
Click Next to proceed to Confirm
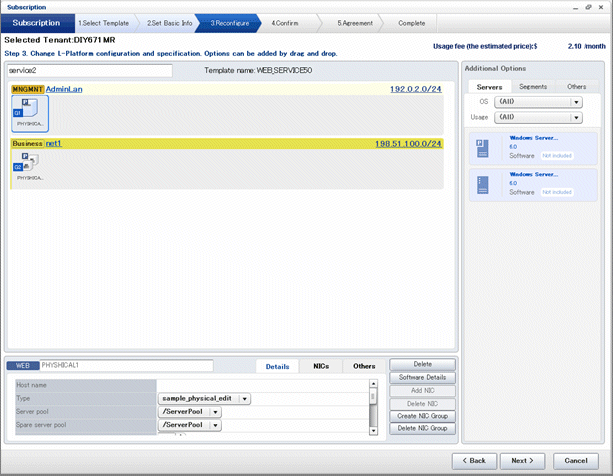(521, 461)
